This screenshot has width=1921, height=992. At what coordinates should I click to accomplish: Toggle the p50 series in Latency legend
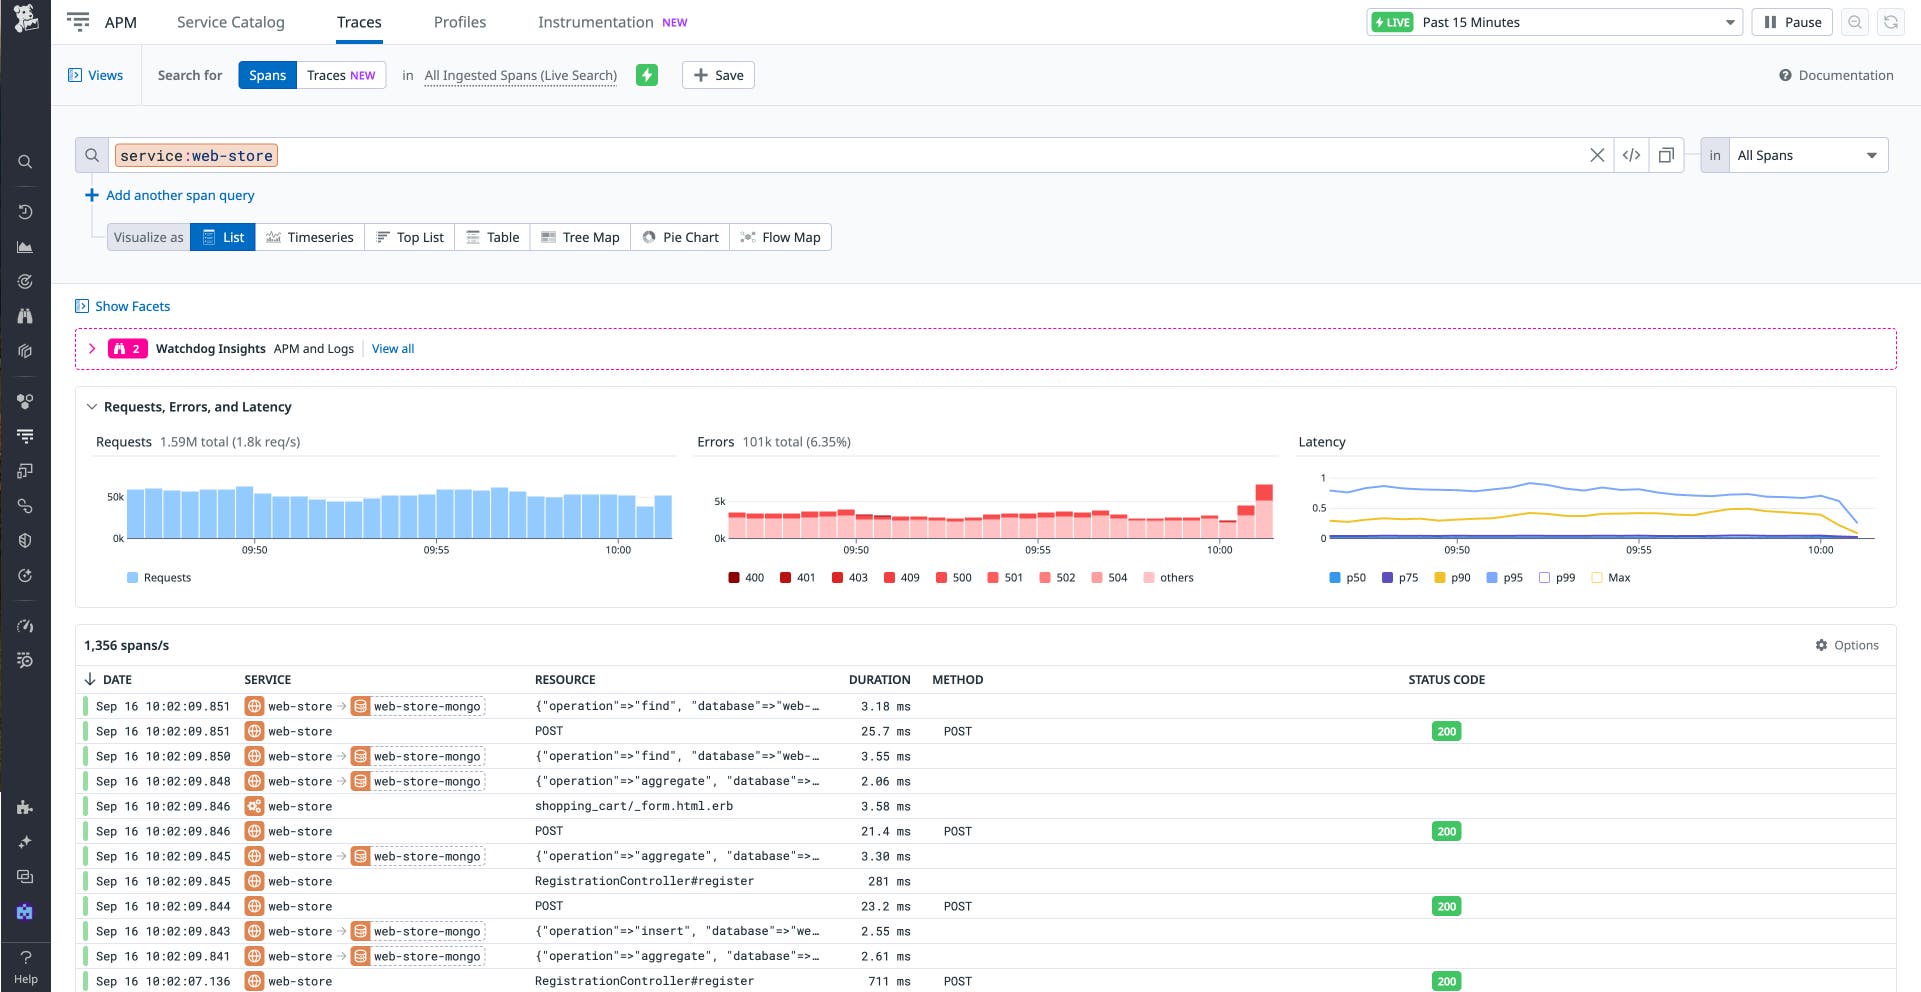click(1348, 577)
